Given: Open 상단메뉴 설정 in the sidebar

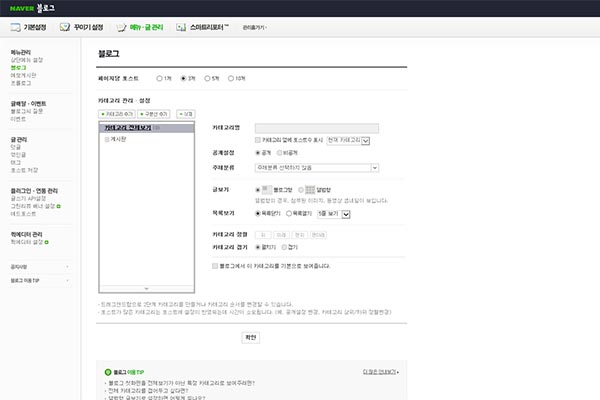Looking at the screenshot, I should coord(27,60).
